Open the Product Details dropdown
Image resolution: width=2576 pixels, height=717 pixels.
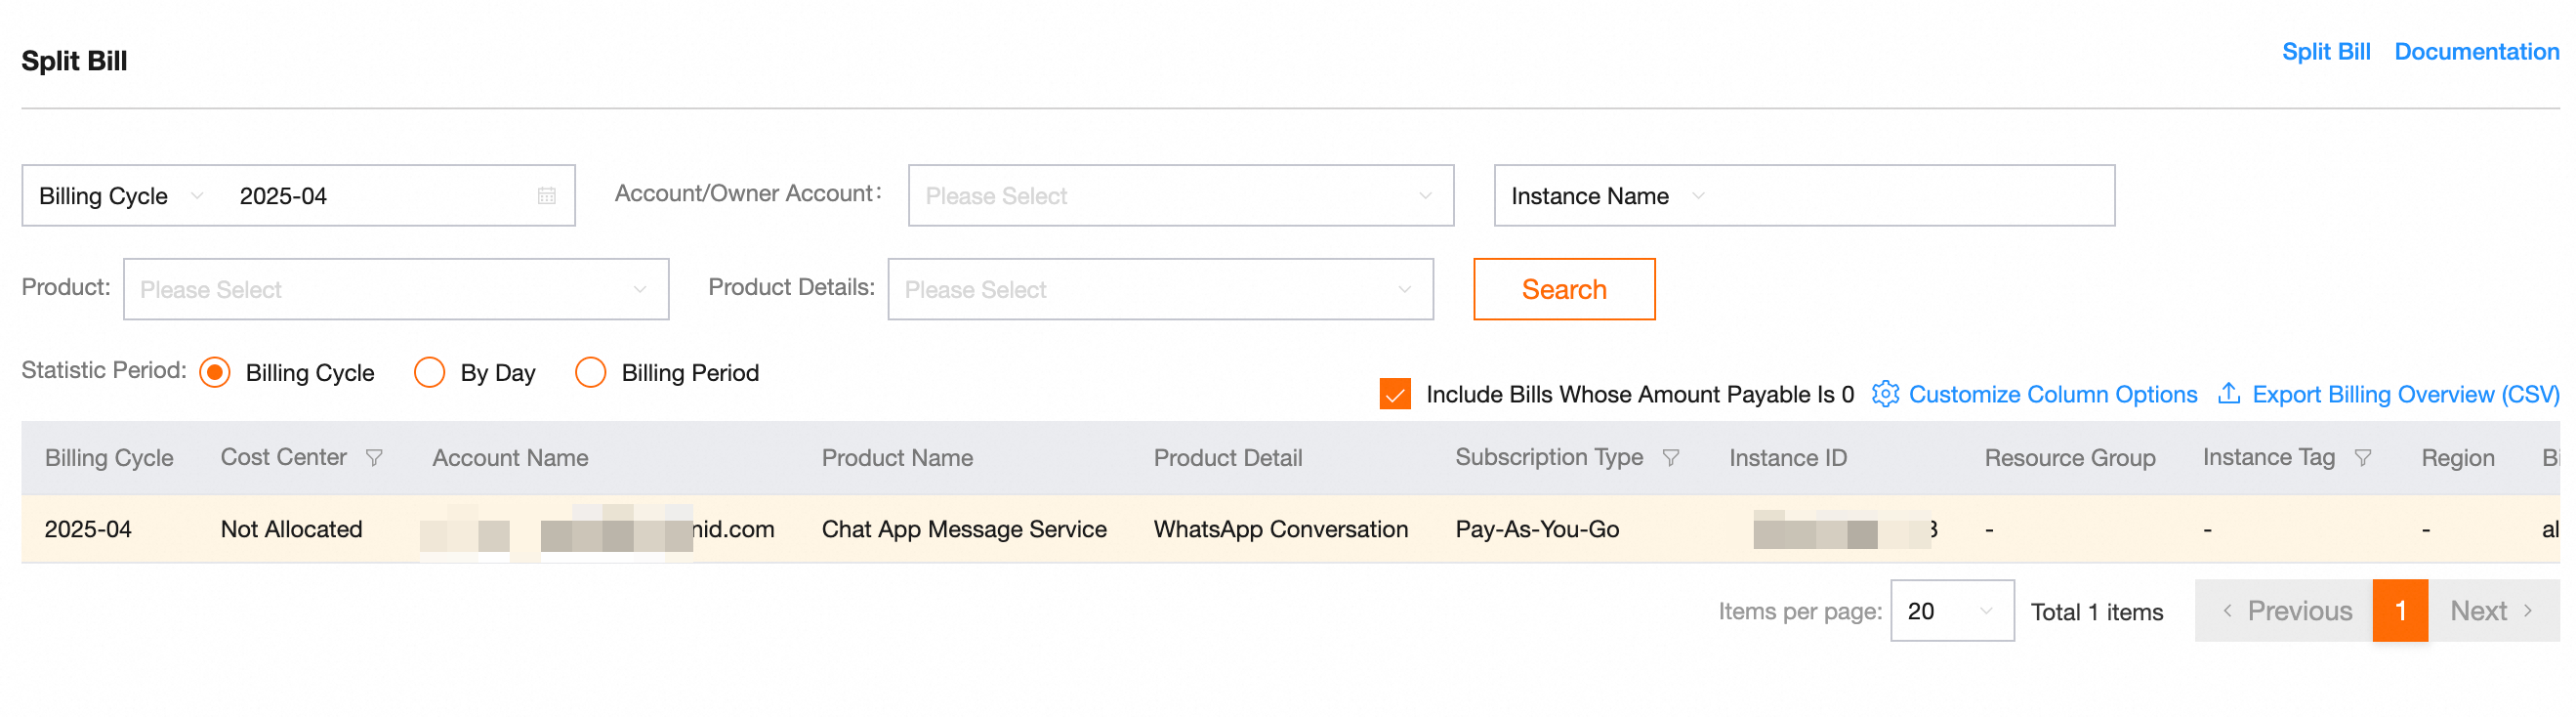click(x=1160, y=290)
